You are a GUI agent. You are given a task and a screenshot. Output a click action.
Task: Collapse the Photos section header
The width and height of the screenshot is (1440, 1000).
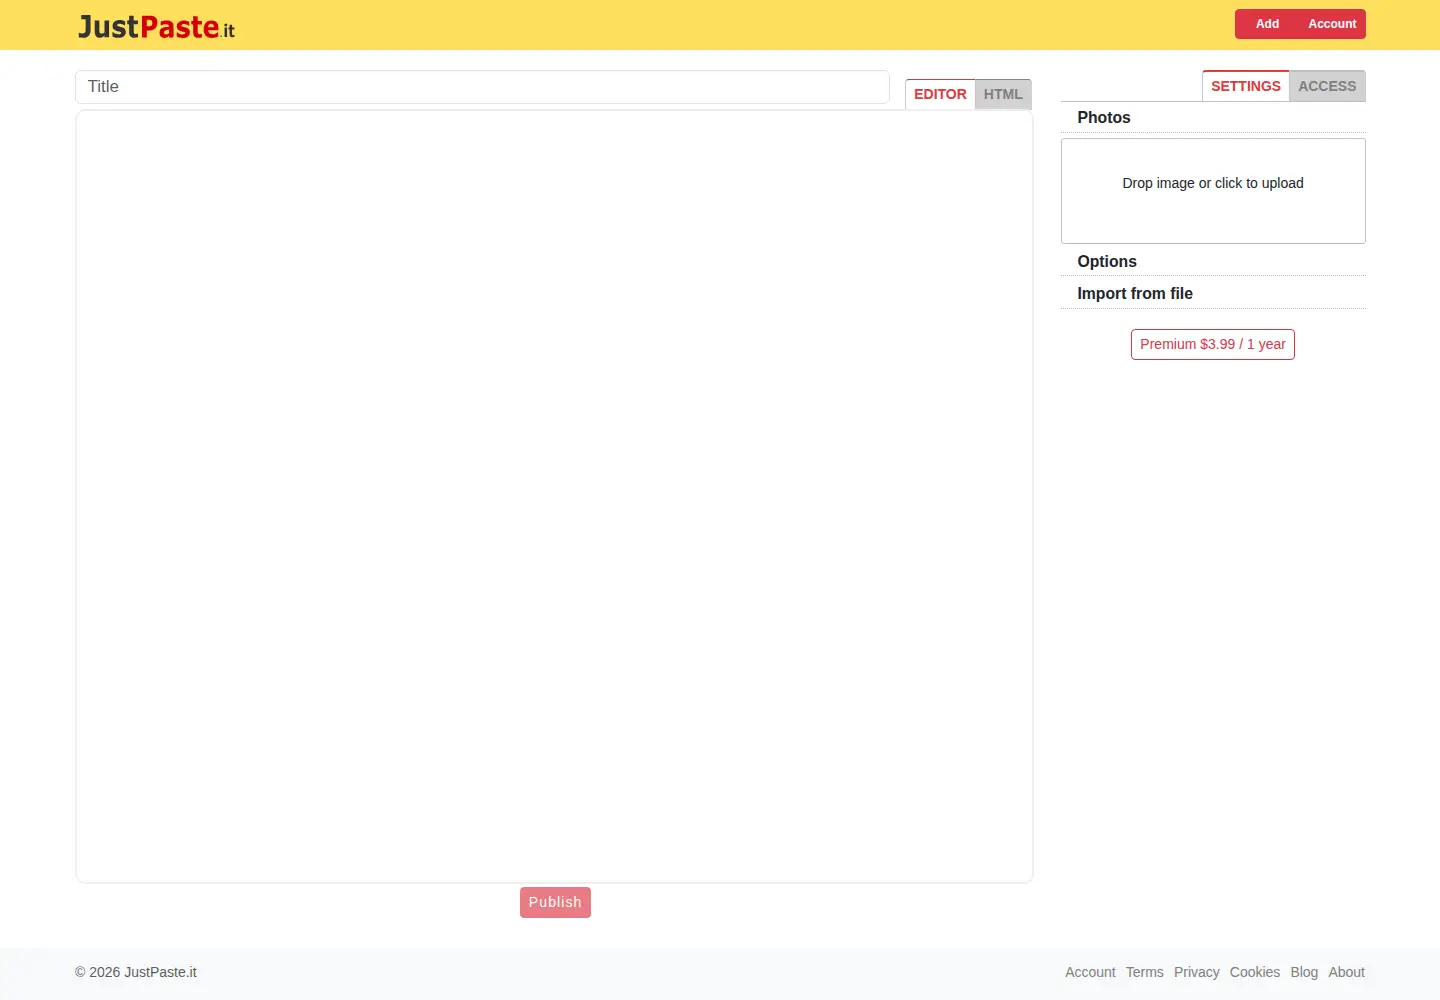point(1213,117)
